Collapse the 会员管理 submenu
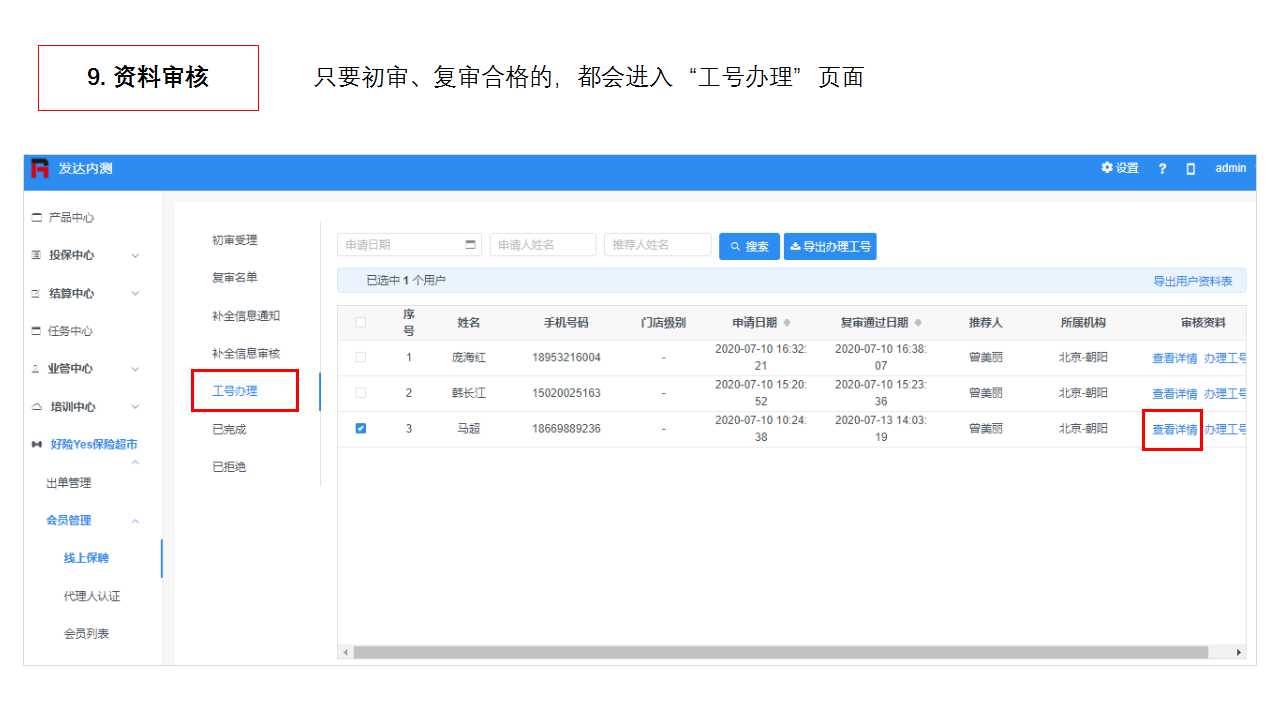This screenshot has width=1280, height=720. [135, 521]
